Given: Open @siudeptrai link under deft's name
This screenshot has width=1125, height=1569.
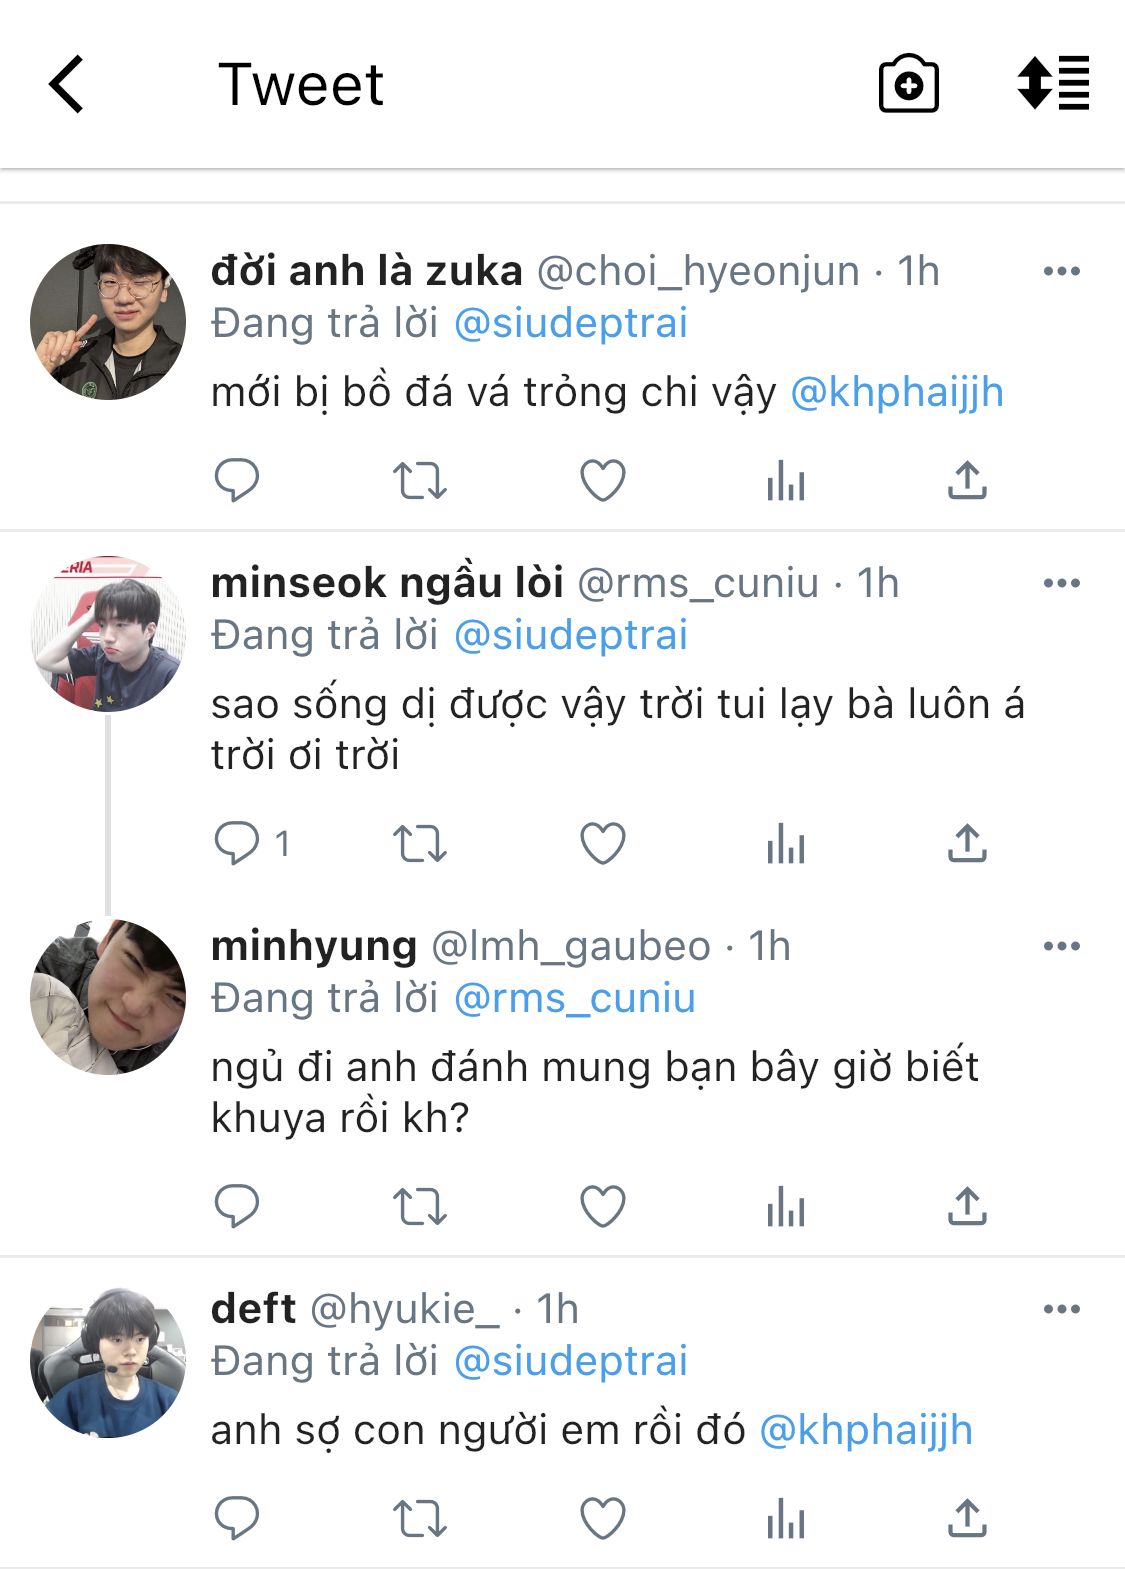Looking at the screenshot, I should click(571, 1361).
